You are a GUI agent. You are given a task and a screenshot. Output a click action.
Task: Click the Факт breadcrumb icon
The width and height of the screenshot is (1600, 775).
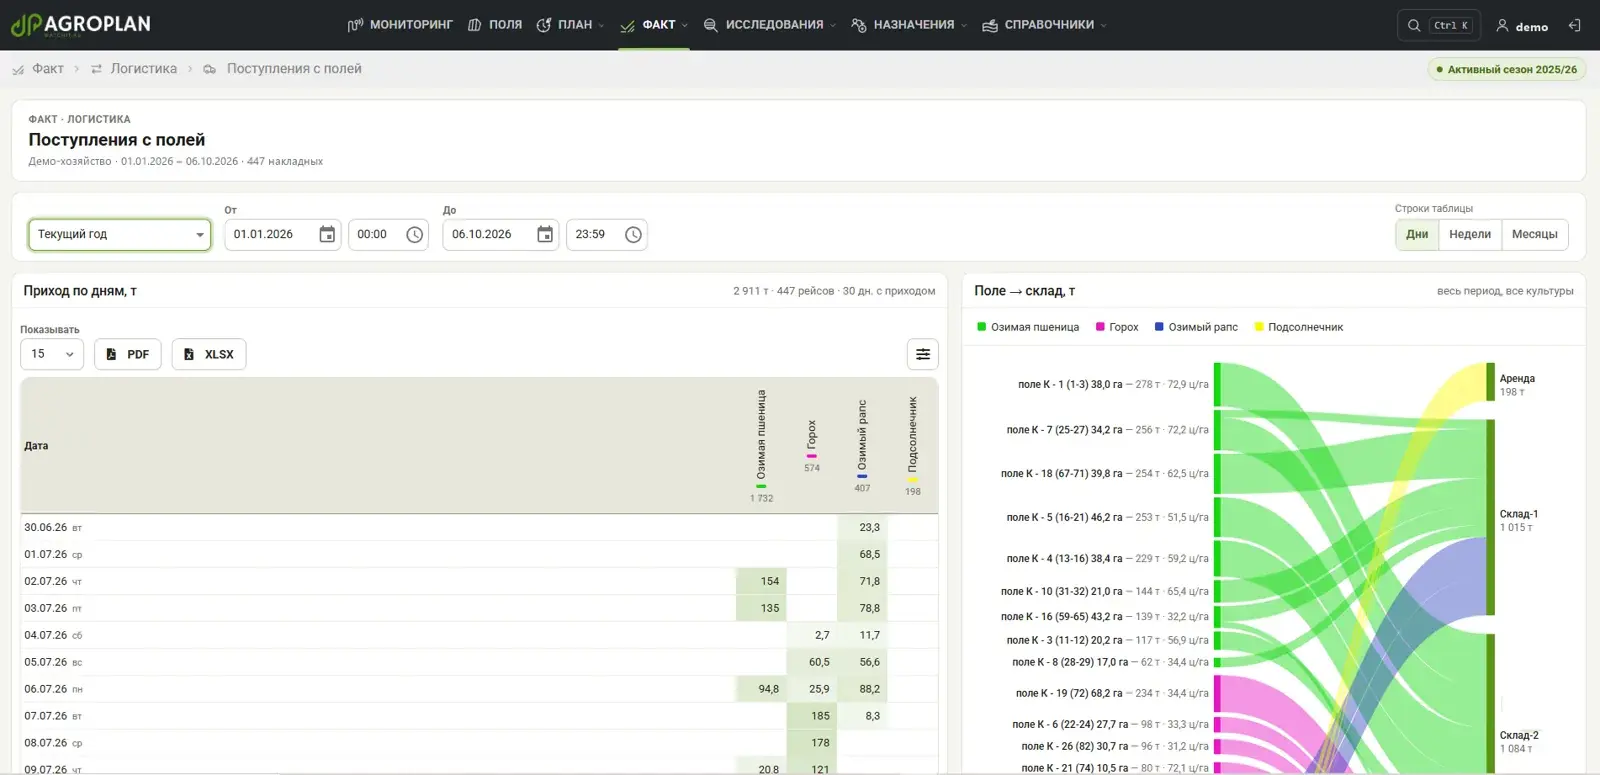pyautogui.click(x=18, y=69)
